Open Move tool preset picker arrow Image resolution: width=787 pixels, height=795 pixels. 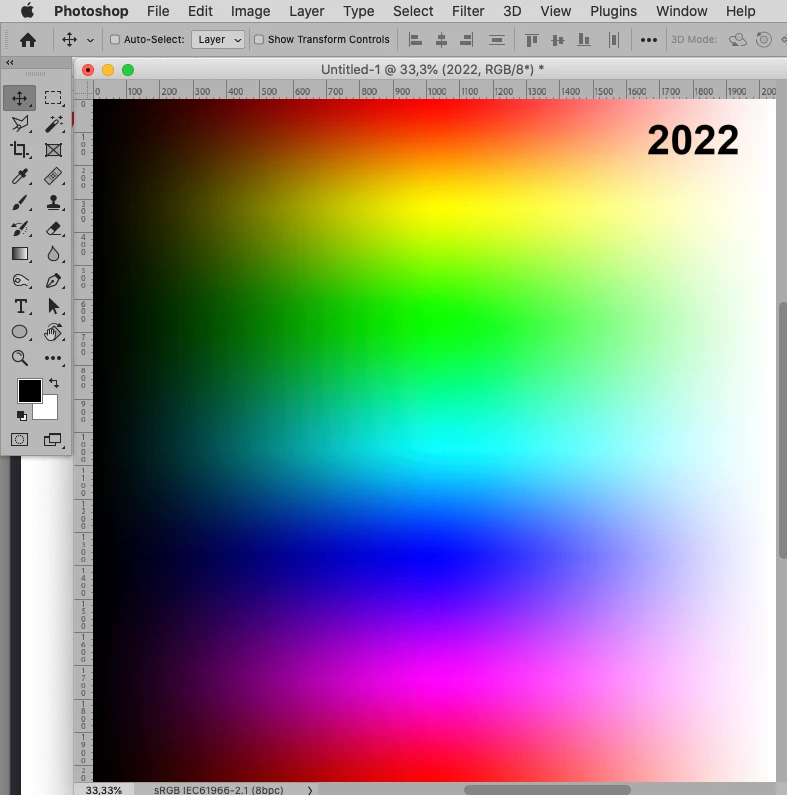tap(90, 40)
